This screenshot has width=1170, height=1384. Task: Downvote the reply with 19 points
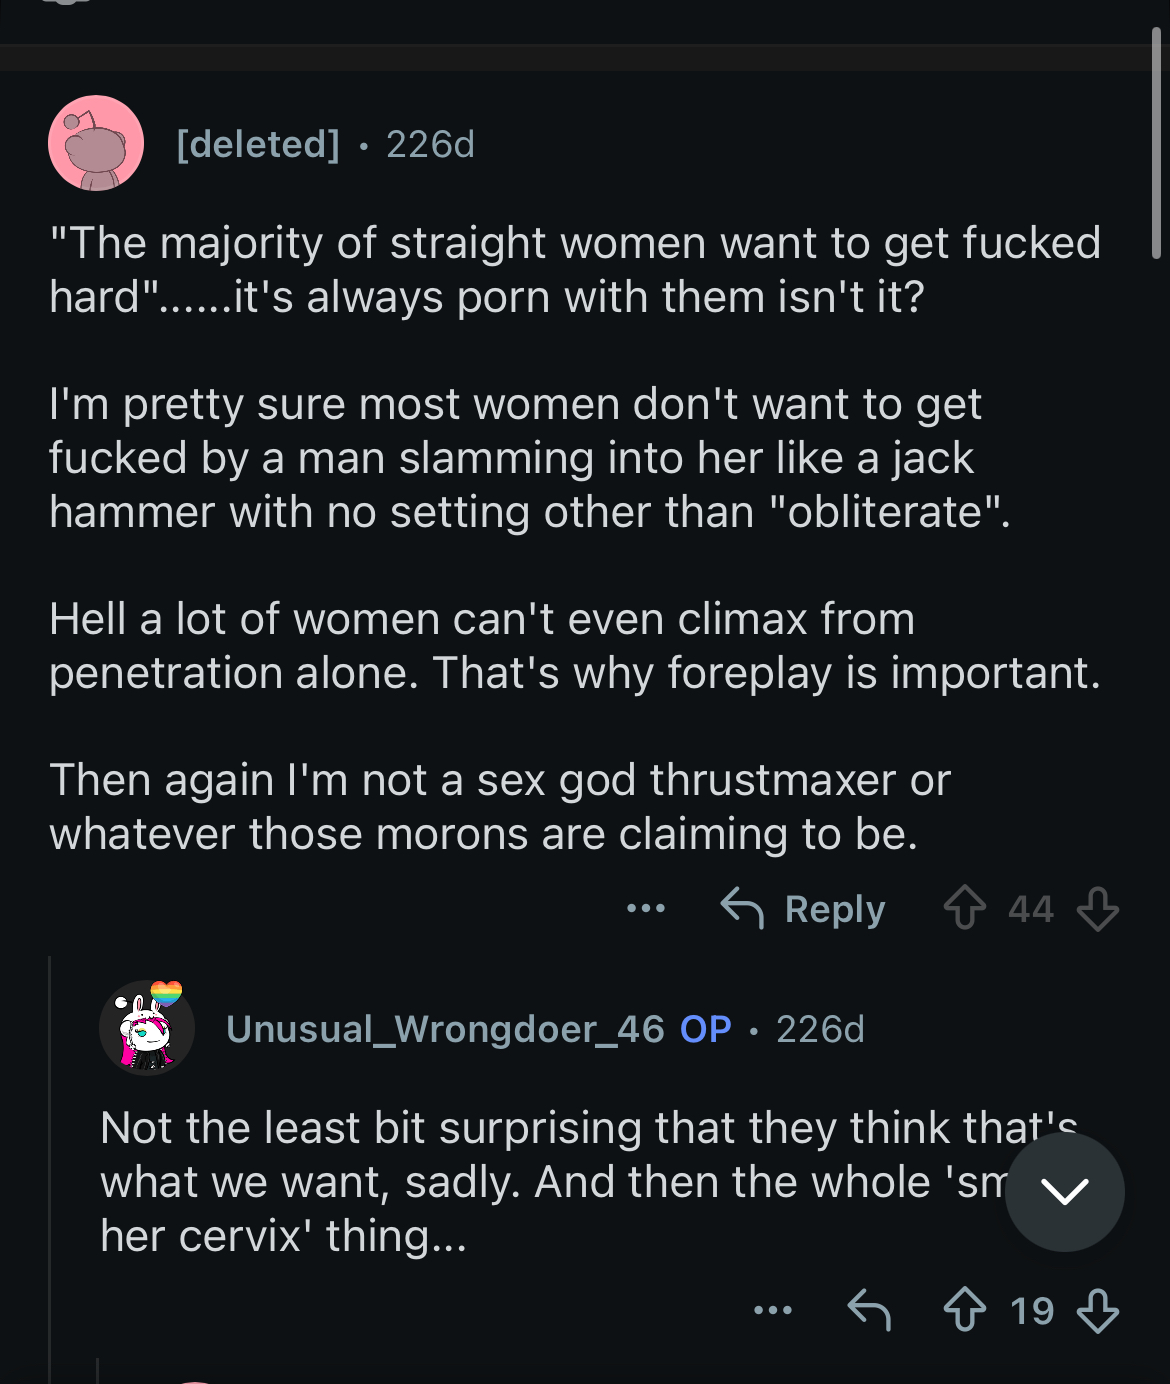pyautogui.click(x=1097, y=1310)
